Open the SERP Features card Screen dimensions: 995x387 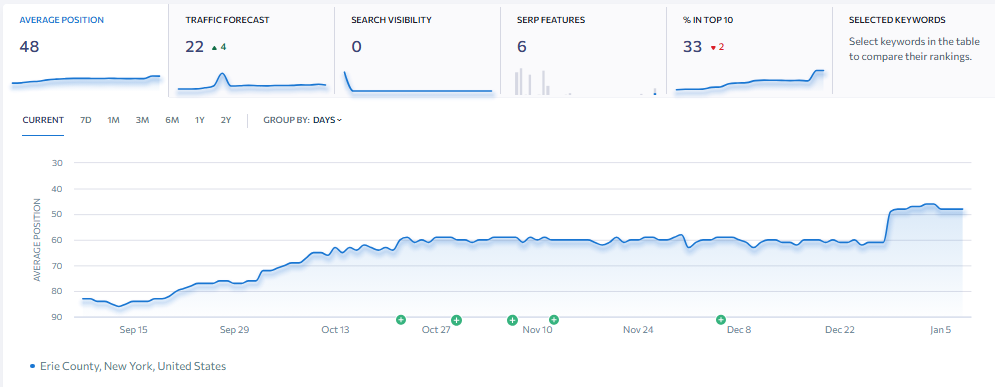point(583,51)
